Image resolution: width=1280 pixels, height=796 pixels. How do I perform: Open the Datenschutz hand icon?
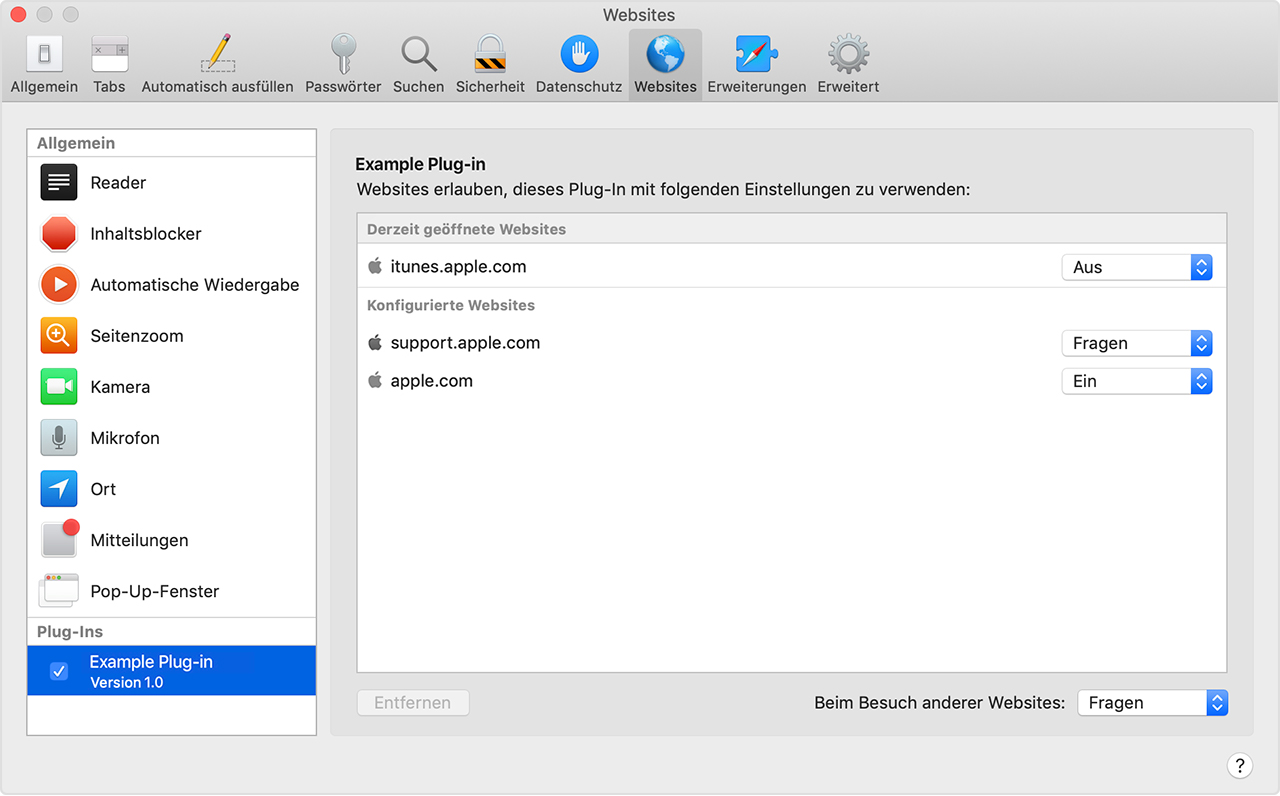[579, 53]
